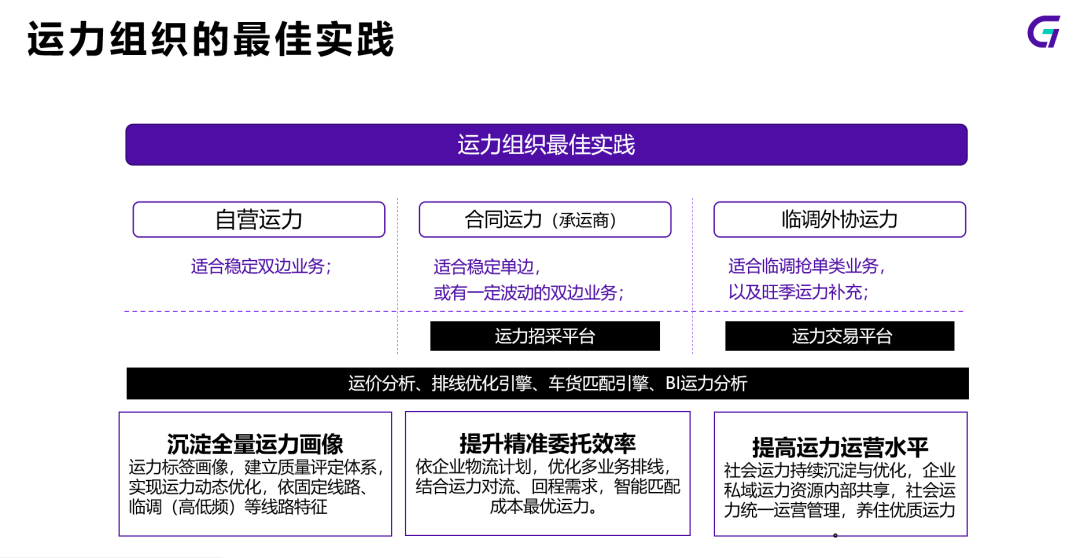
Task: Select the text 或有一定波动的双边业务；
Action: (x=529, y=292)
